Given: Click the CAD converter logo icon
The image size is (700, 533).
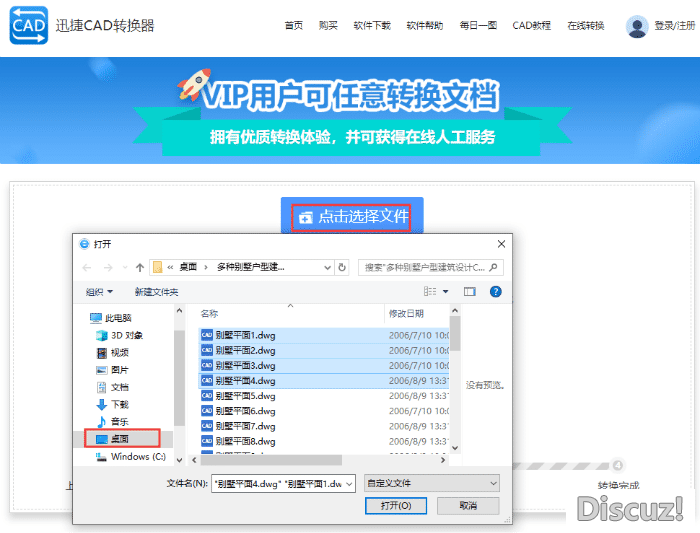Looking at the screenshot, I should 29,26.
